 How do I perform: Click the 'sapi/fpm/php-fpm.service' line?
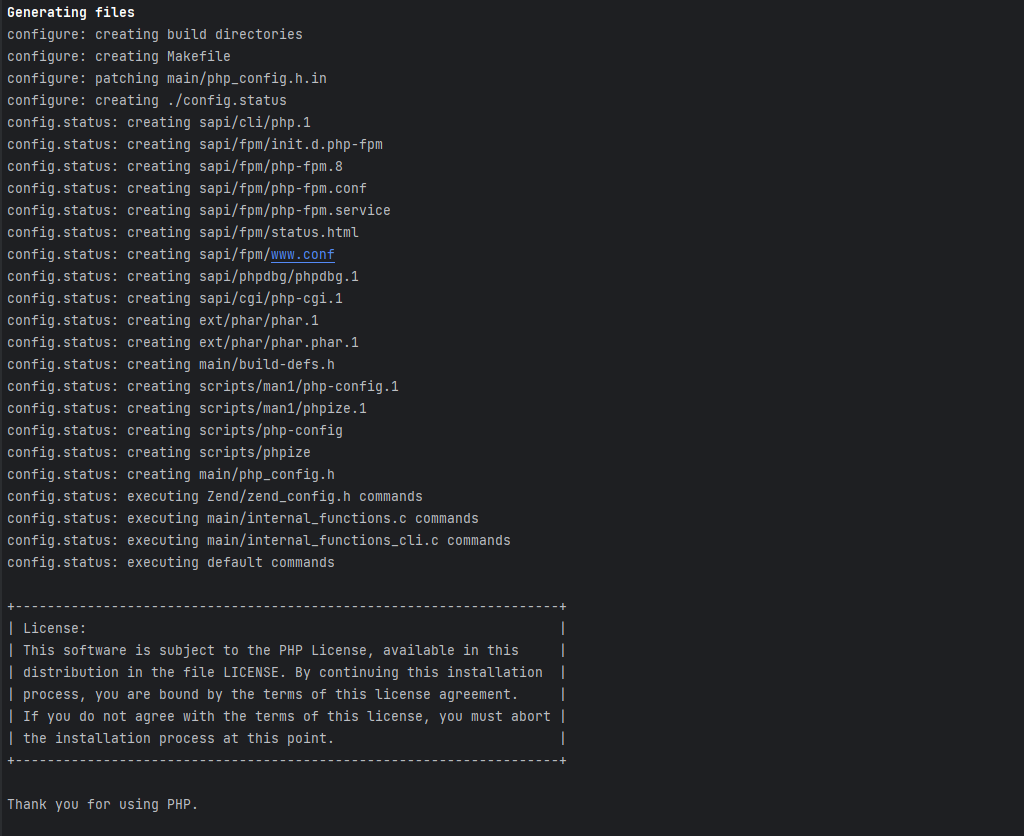point(199,211)
